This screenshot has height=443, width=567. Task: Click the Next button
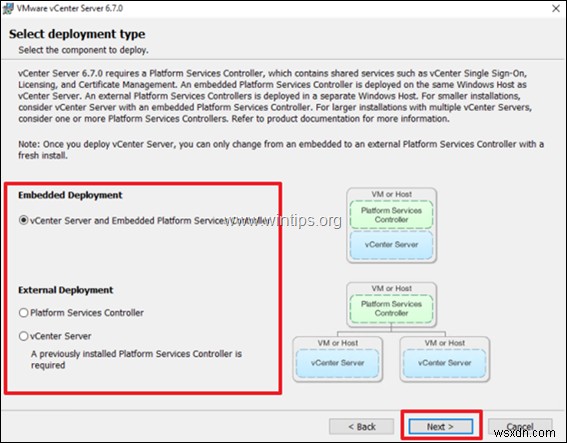(x=440, y=427)
